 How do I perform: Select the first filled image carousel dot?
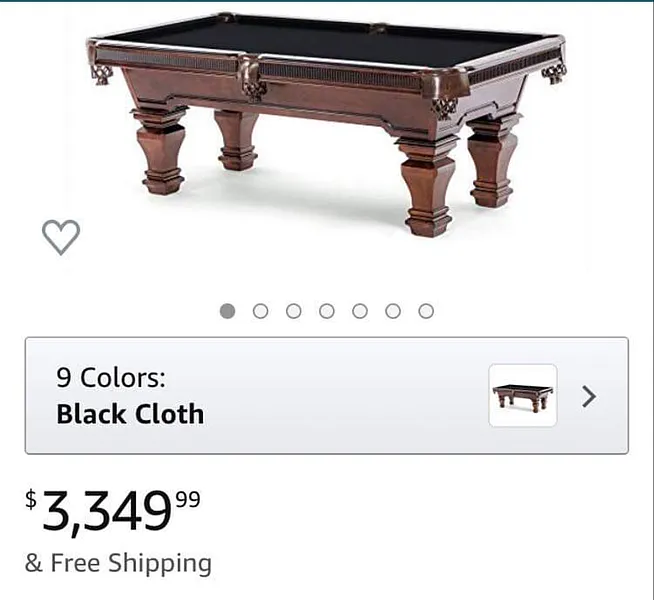pos(227,311)
